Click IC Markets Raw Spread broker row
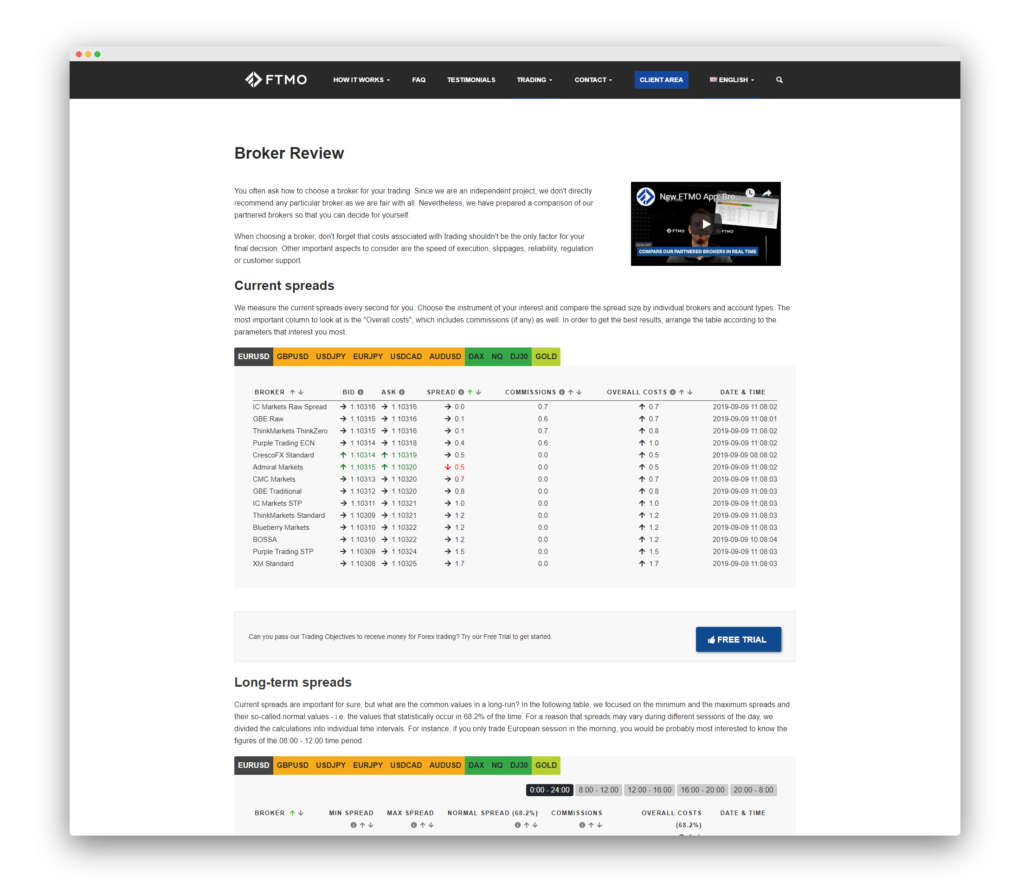 (x=514, y=407)
